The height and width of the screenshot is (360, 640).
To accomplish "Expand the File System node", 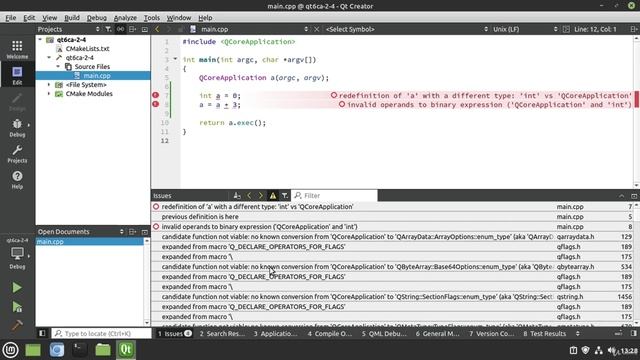I will click(x=49, y=84).
